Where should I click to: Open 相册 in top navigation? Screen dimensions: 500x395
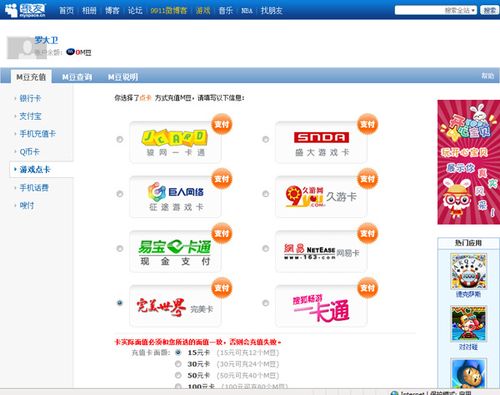(x=89, y=10)
